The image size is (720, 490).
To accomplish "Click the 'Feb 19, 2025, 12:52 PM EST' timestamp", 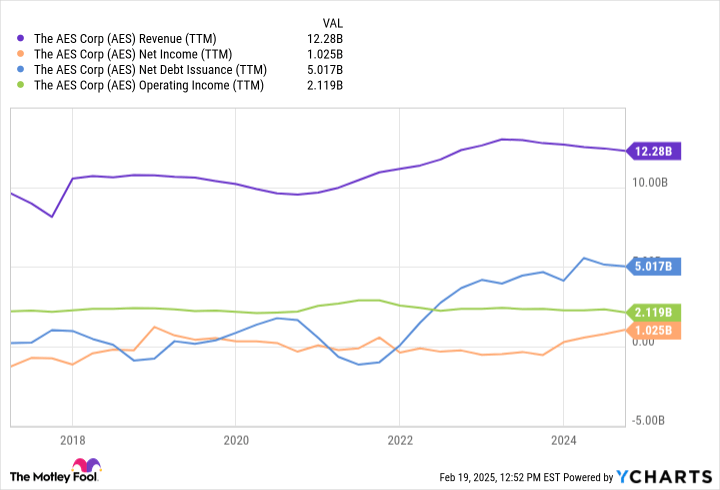I will pyautogui.click(x=500, y=478).
